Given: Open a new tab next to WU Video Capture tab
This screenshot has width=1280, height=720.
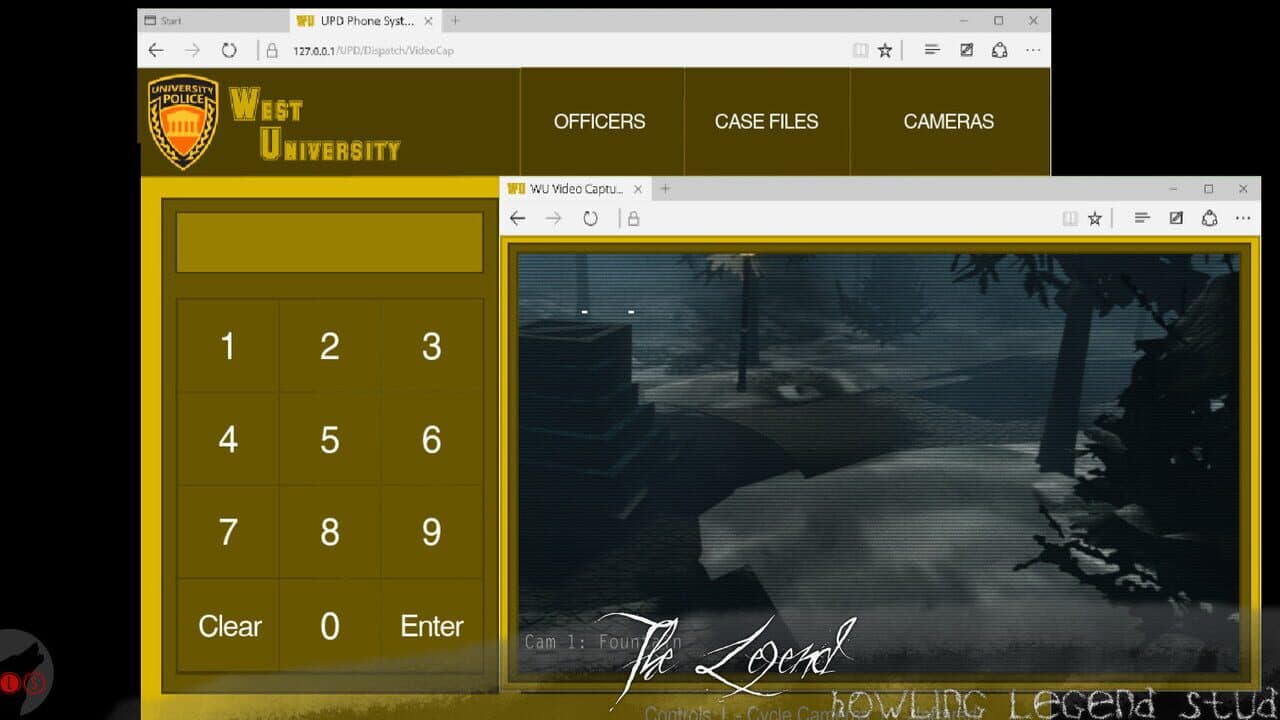Looking at the screenshot, I should click(665, 188).
